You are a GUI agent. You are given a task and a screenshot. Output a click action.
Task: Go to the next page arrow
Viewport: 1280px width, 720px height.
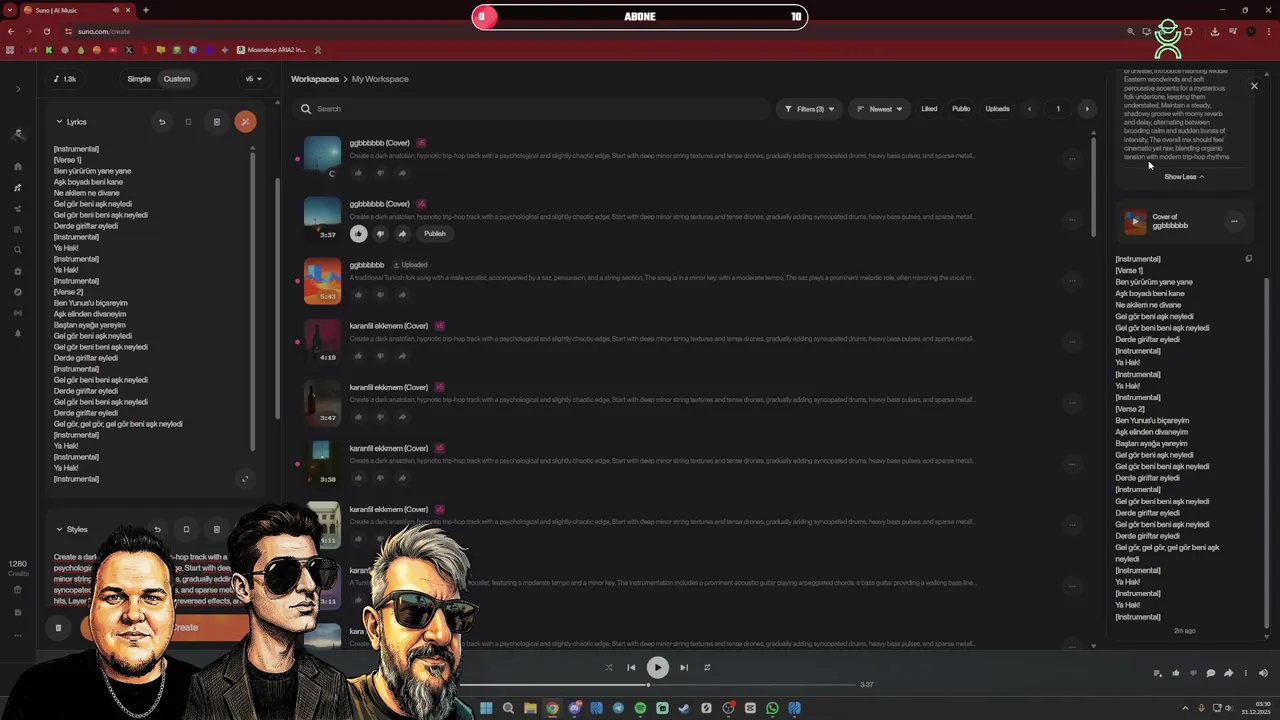coord(1087,109)
